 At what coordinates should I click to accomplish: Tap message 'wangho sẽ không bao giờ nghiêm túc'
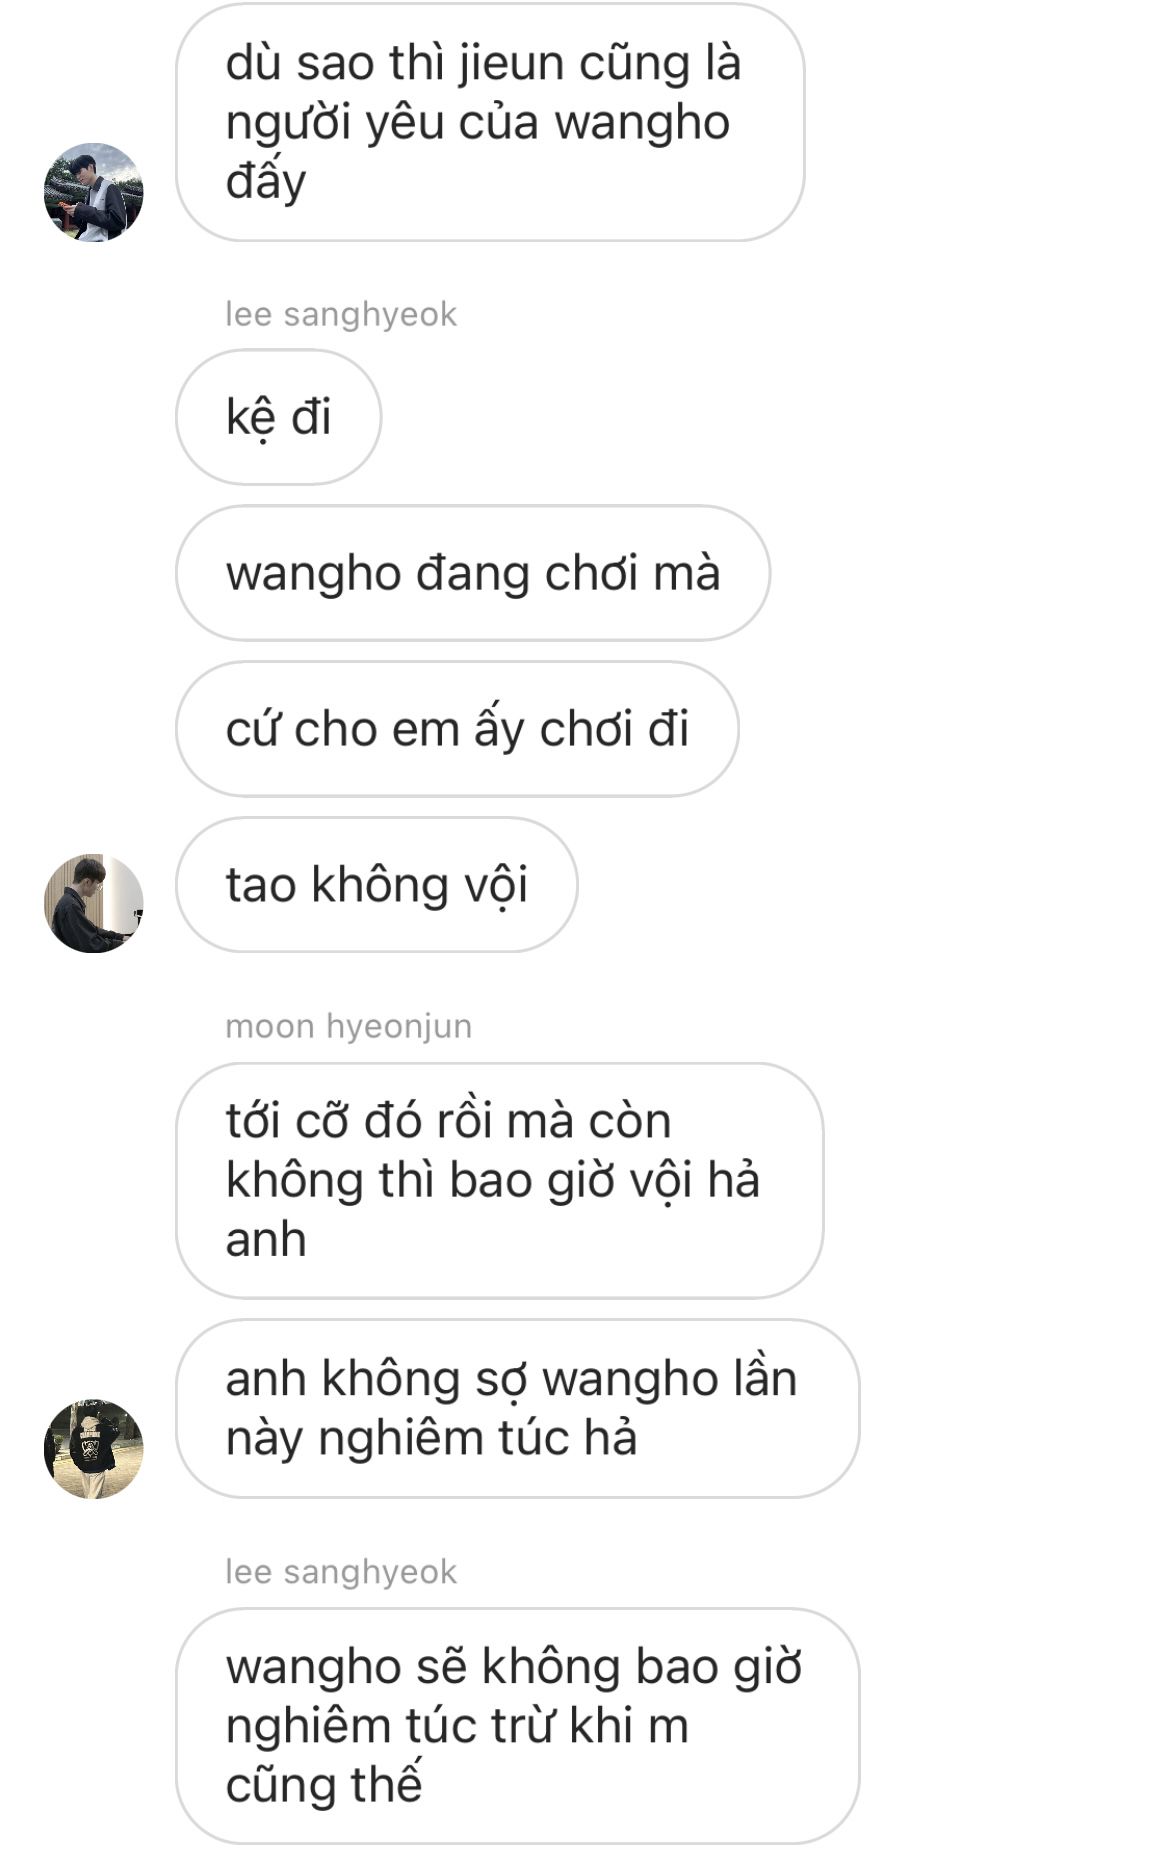[x=517, y=1726]
